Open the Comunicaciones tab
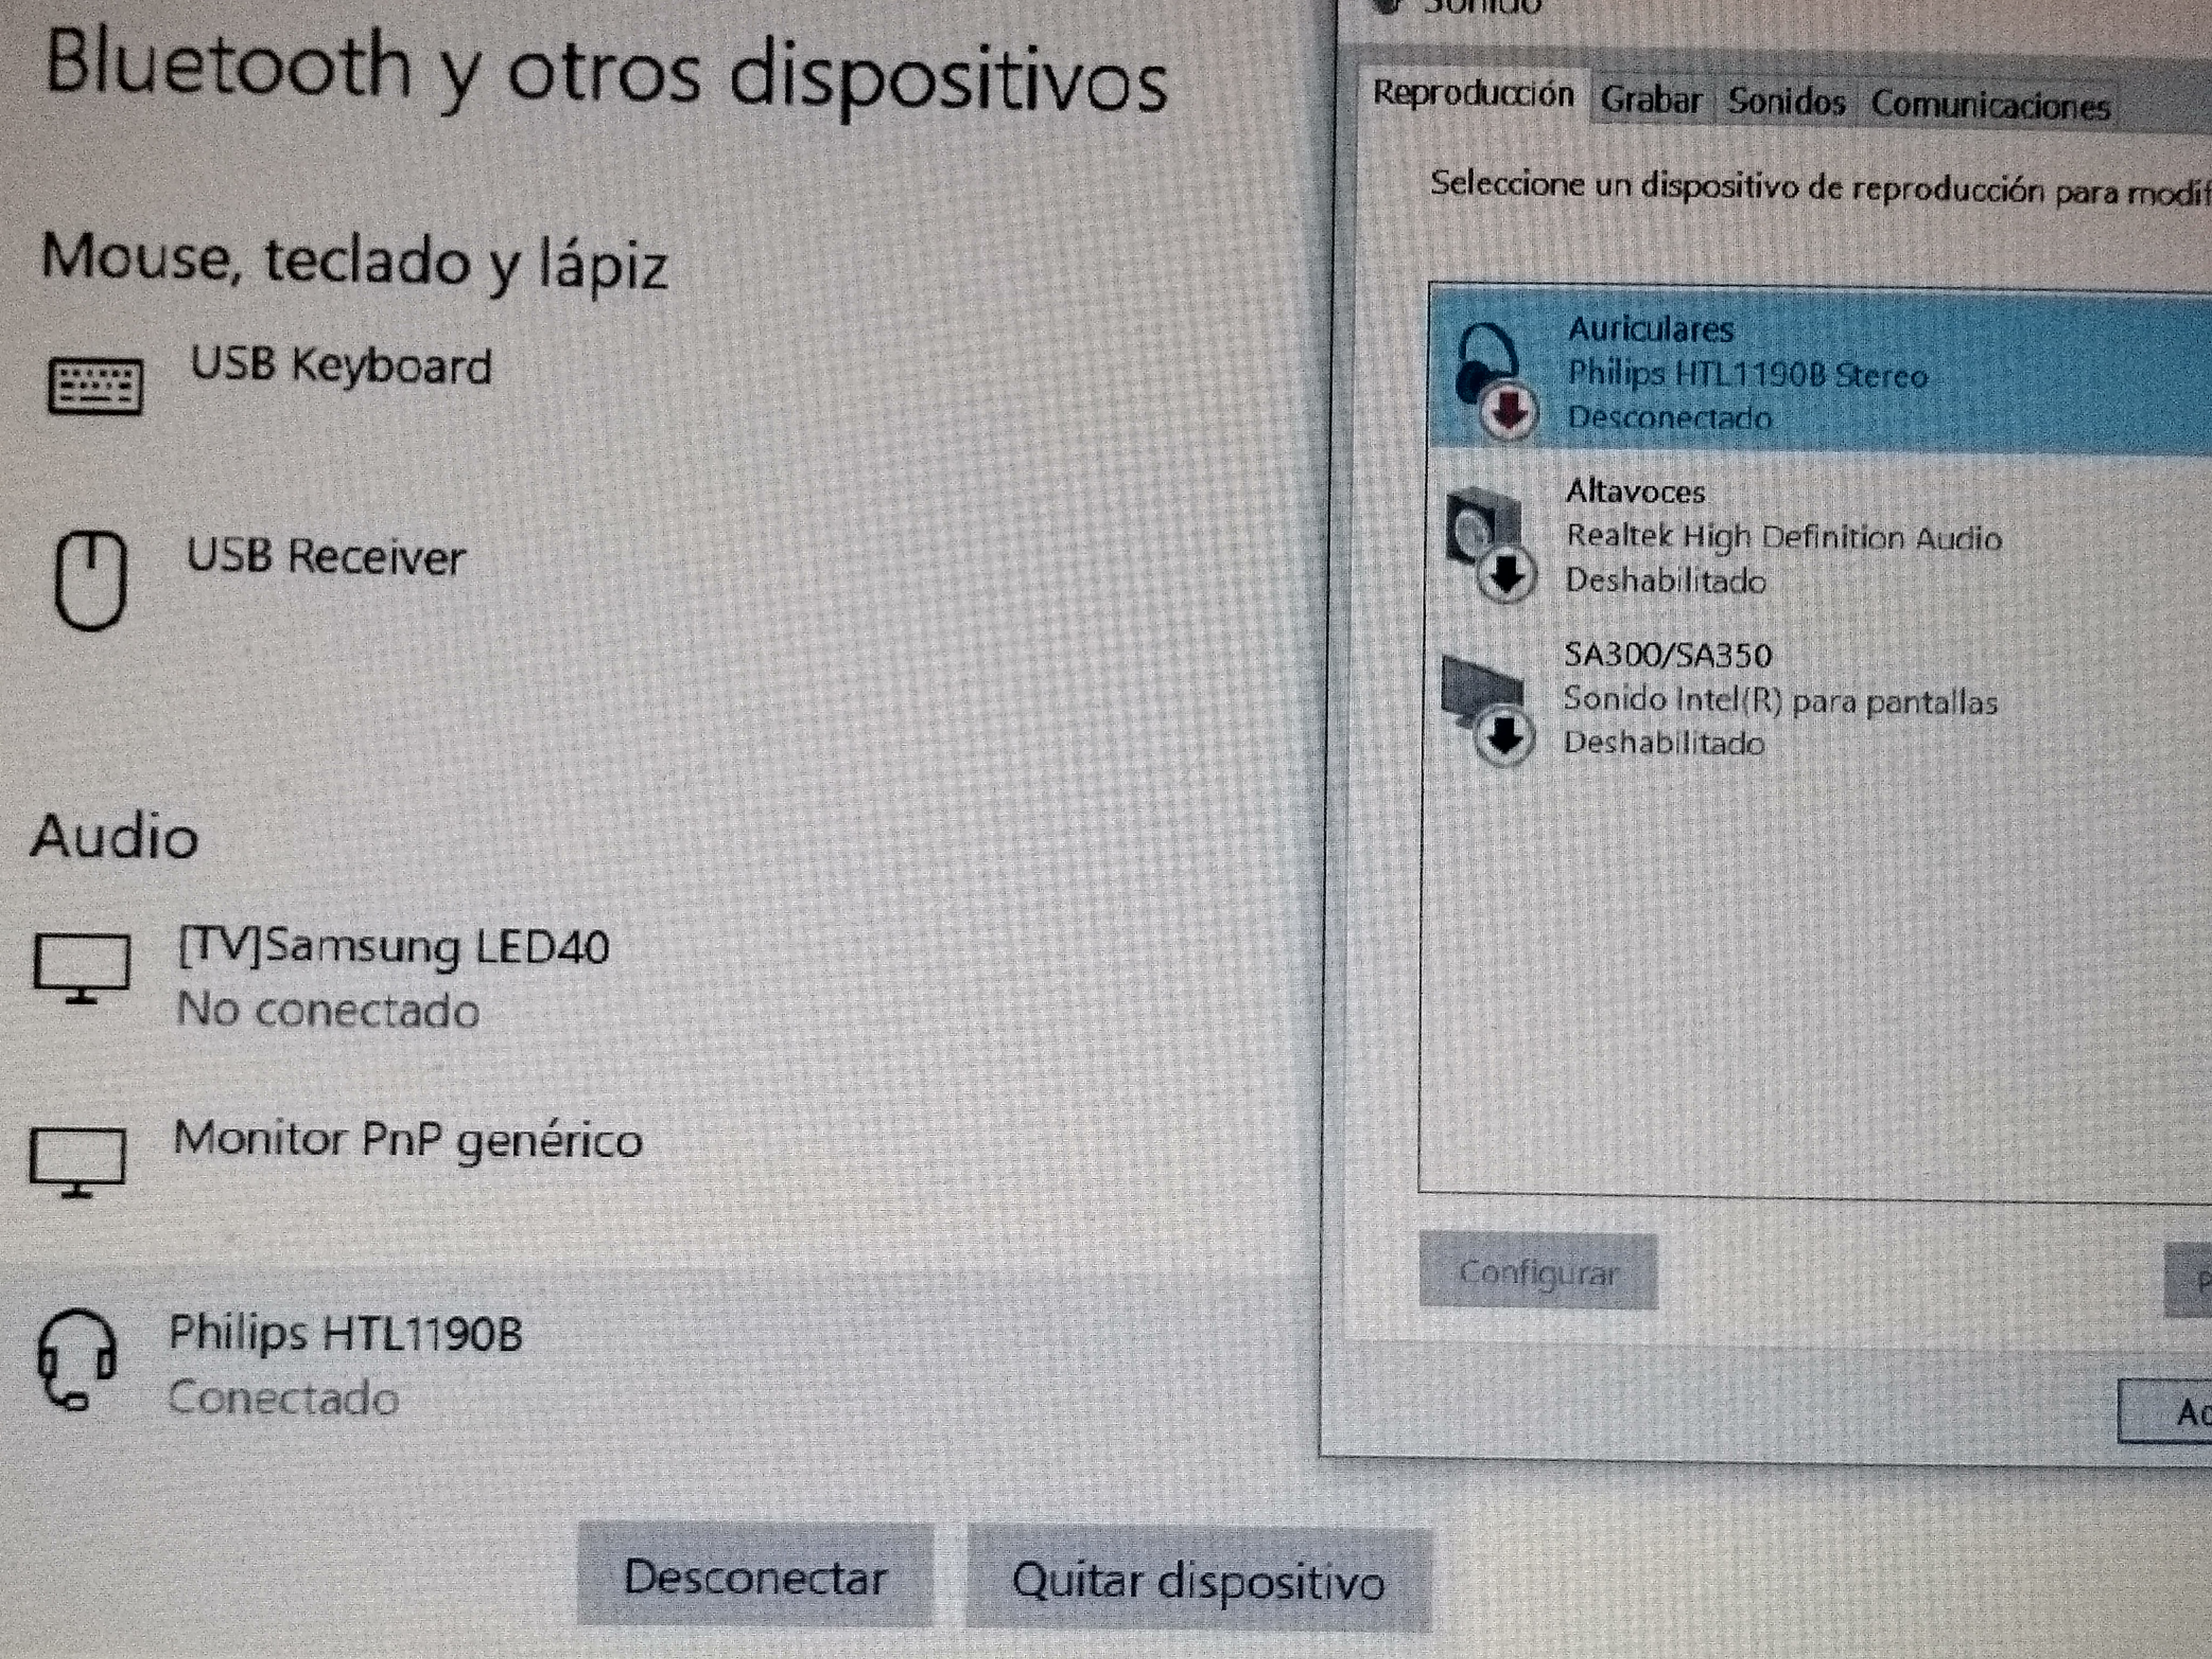 pos(1990,105)
